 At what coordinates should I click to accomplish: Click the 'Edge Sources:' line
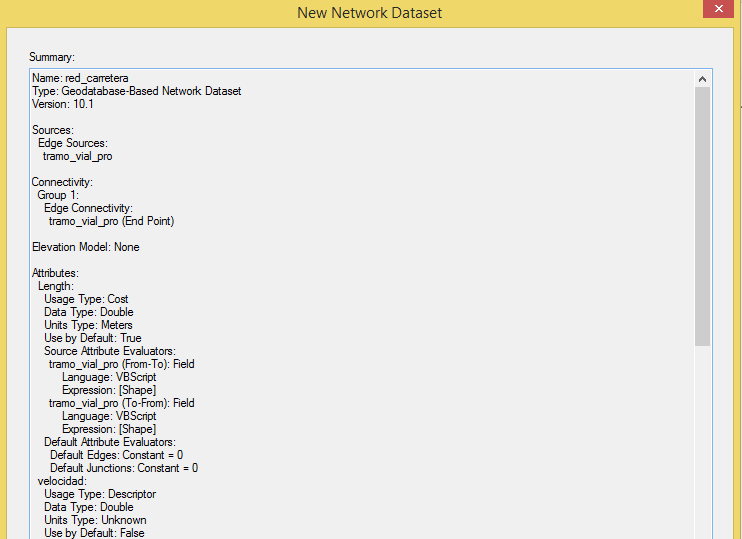tap(72, 143)
